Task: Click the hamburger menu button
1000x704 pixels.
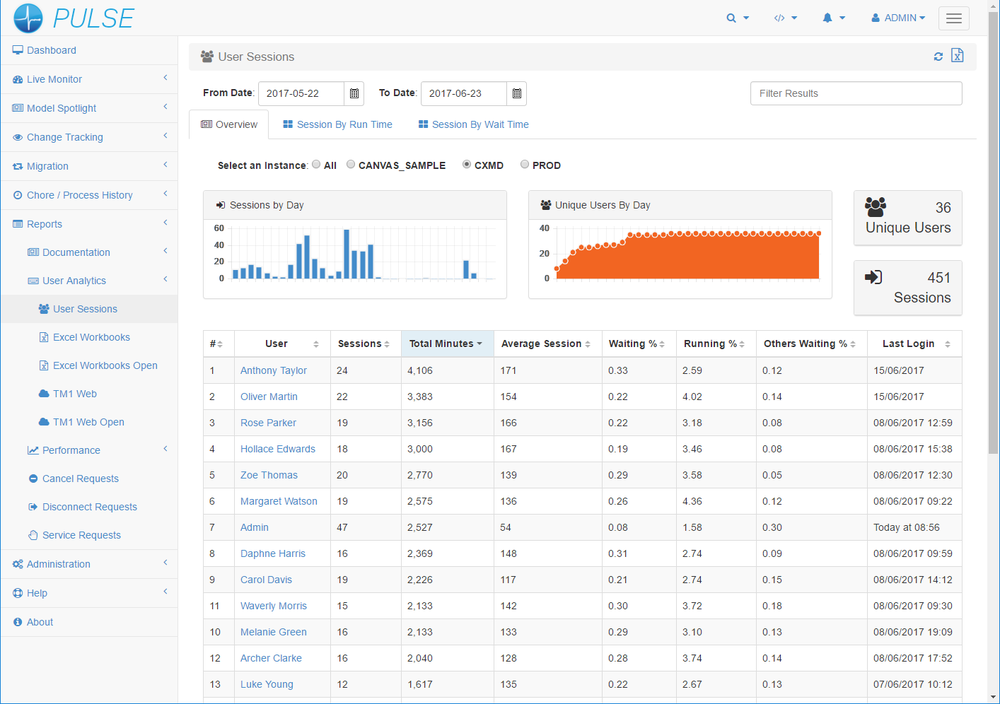Action: pyautogui.click(x=955, y=18)
